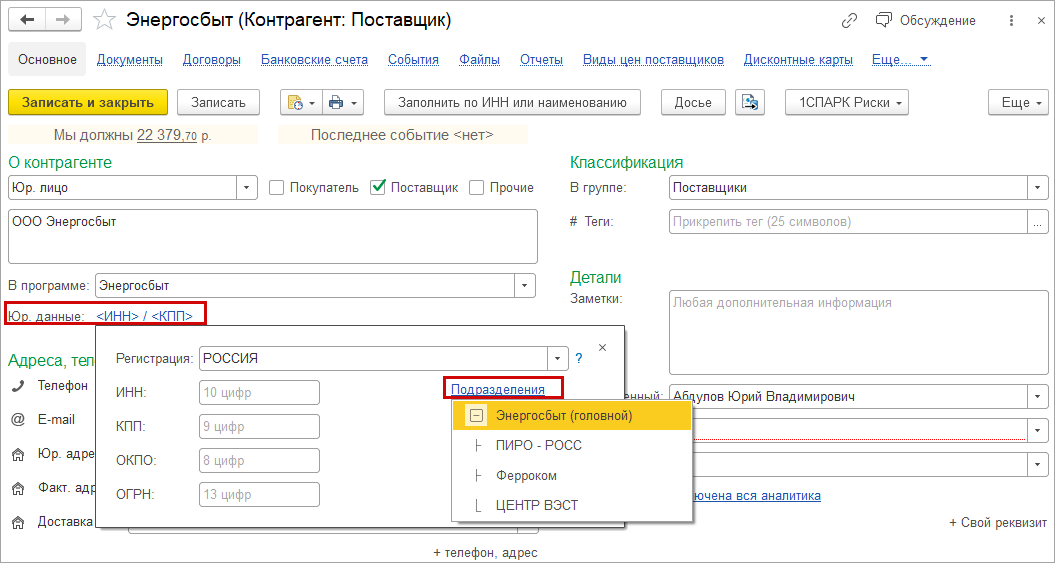Viewport: 1055px width, 563px height.
Task: Click the ИНН input field
Action: tap(259, 392)
